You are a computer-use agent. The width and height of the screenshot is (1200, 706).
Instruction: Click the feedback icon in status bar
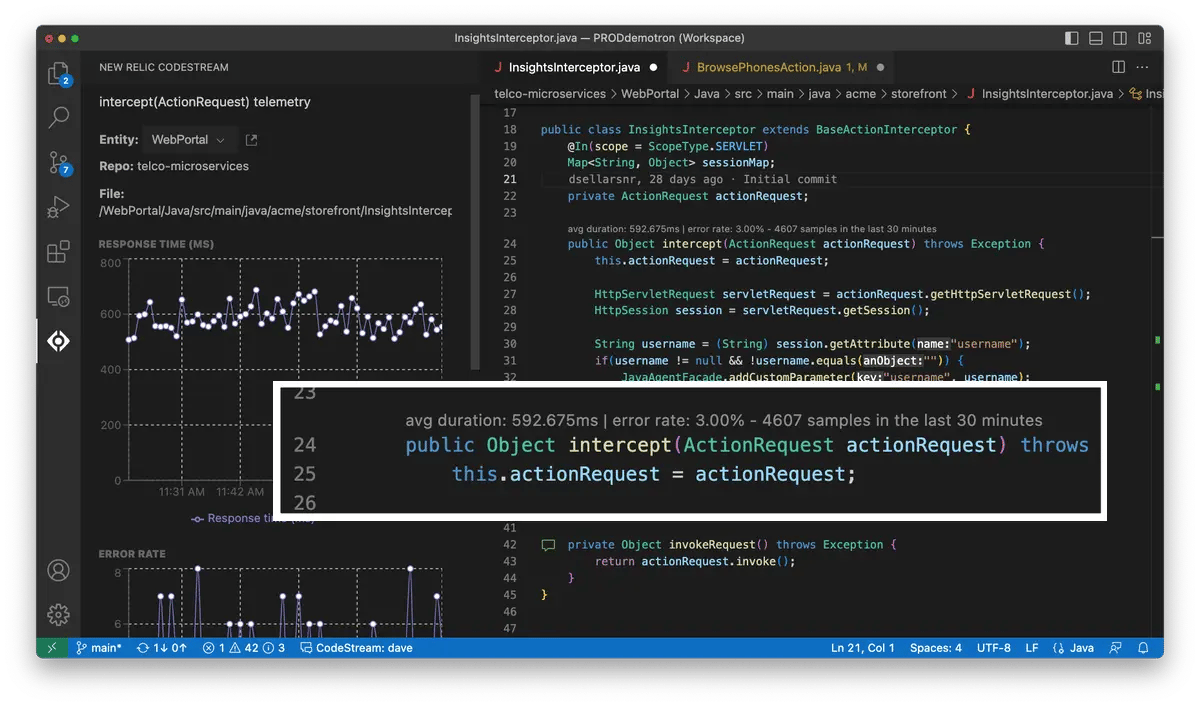1116,648
